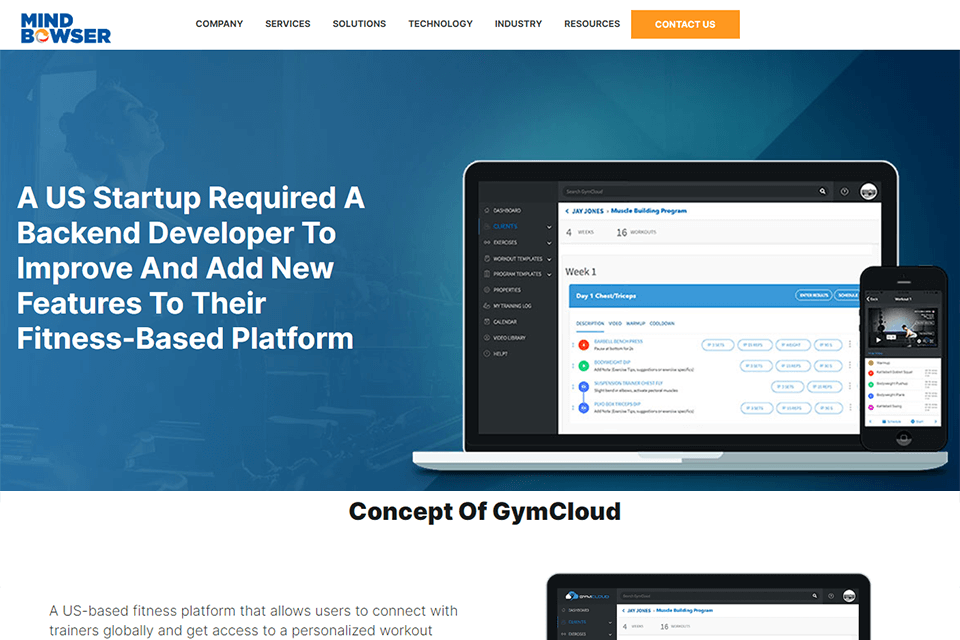Click the 'Concept Of GymCloud' heading
The width and height of the screenshot is (960, 640).
485,511
